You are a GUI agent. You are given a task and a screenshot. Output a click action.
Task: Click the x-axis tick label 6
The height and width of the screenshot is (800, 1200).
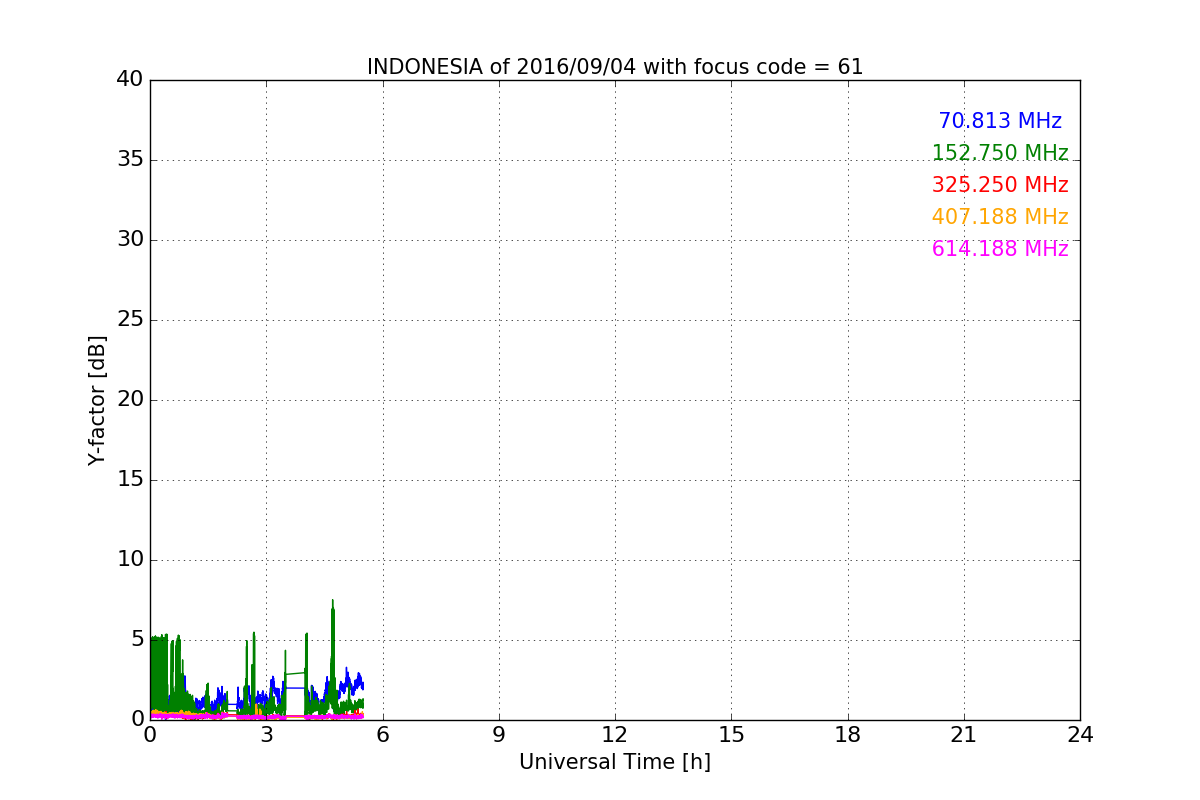coord(383,735)
